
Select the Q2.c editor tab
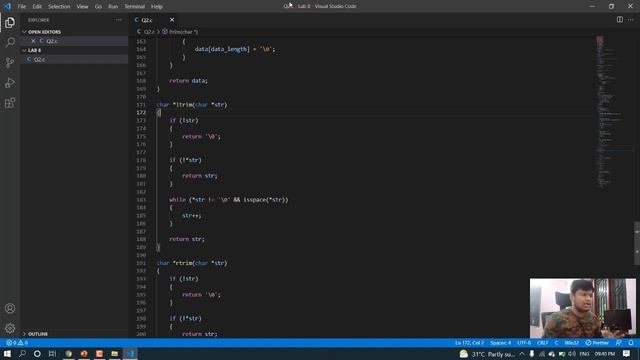point(154,20)
